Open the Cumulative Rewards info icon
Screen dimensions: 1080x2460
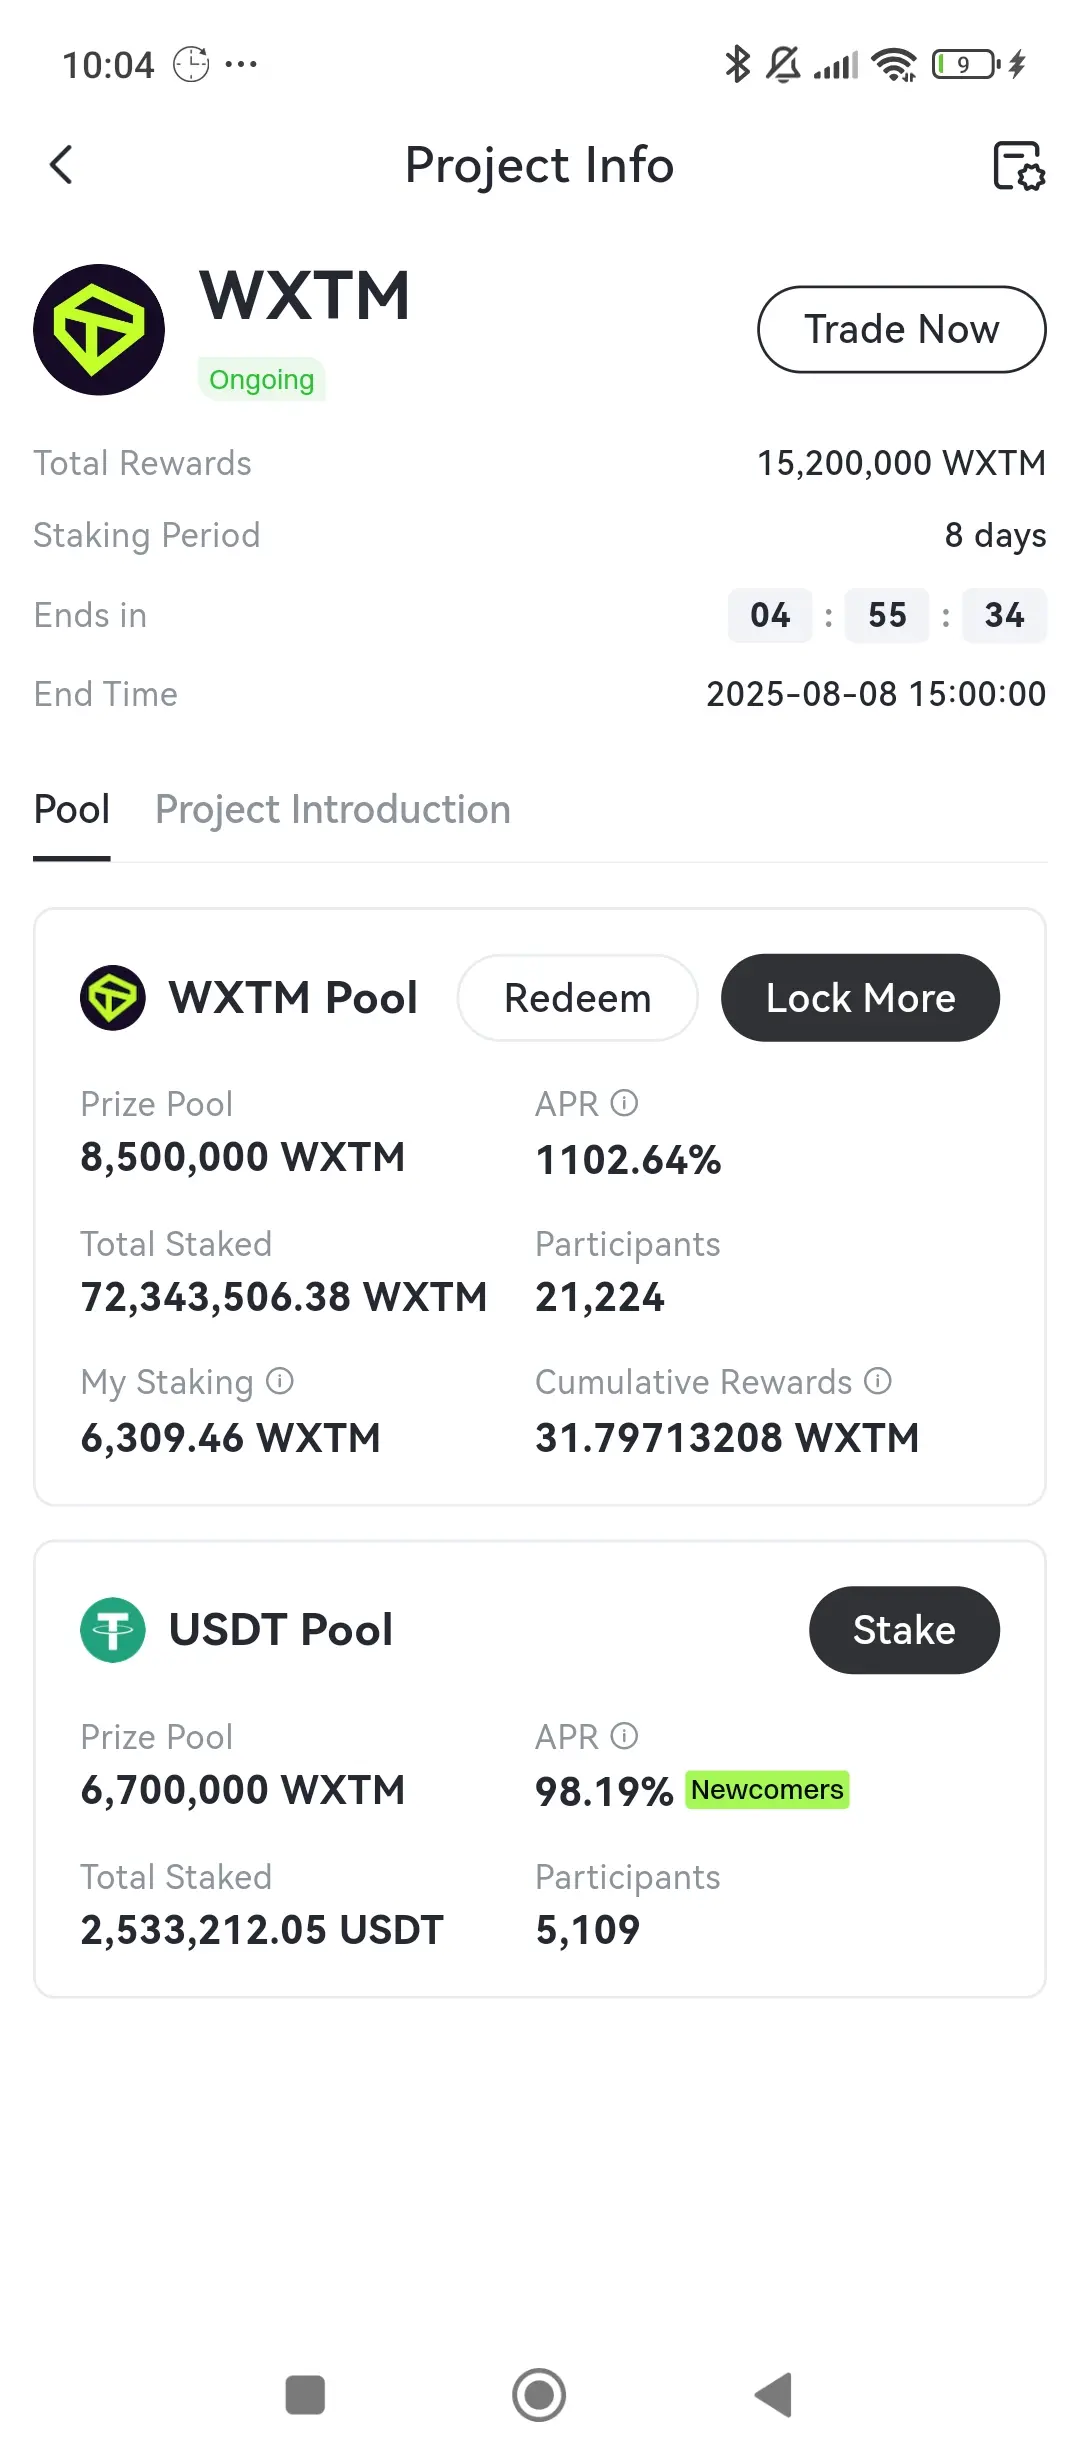click(x=878, y=1381)
